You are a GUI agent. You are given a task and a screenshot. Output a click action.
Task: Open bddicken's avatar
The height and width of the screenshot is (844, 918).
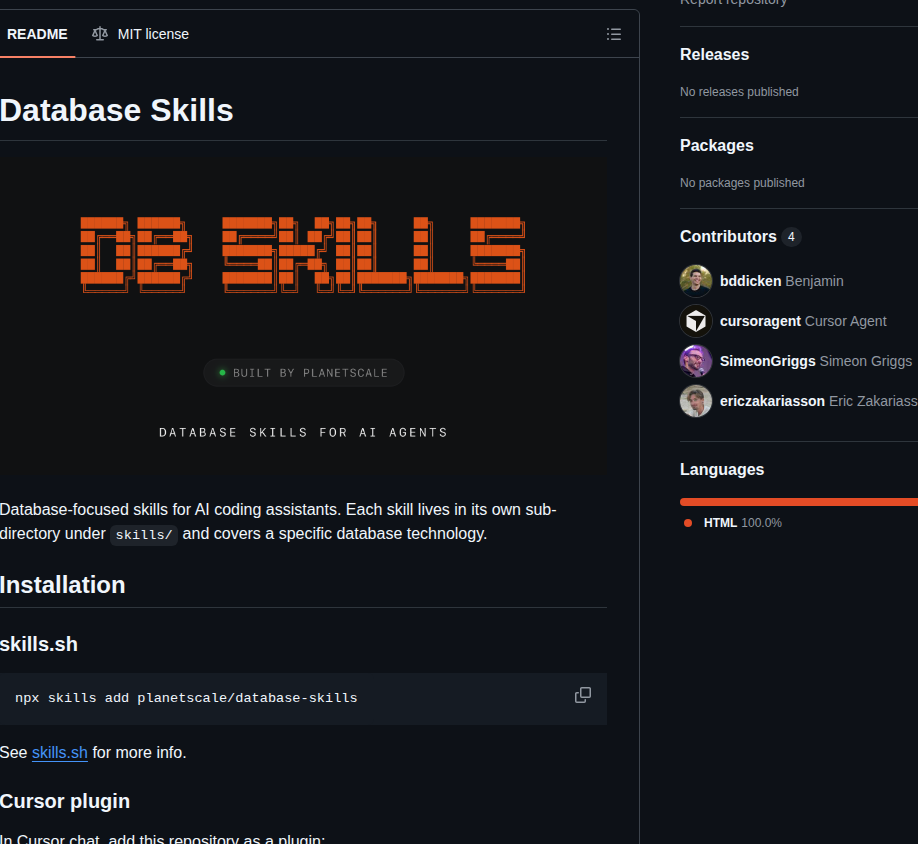click(696, 281)
